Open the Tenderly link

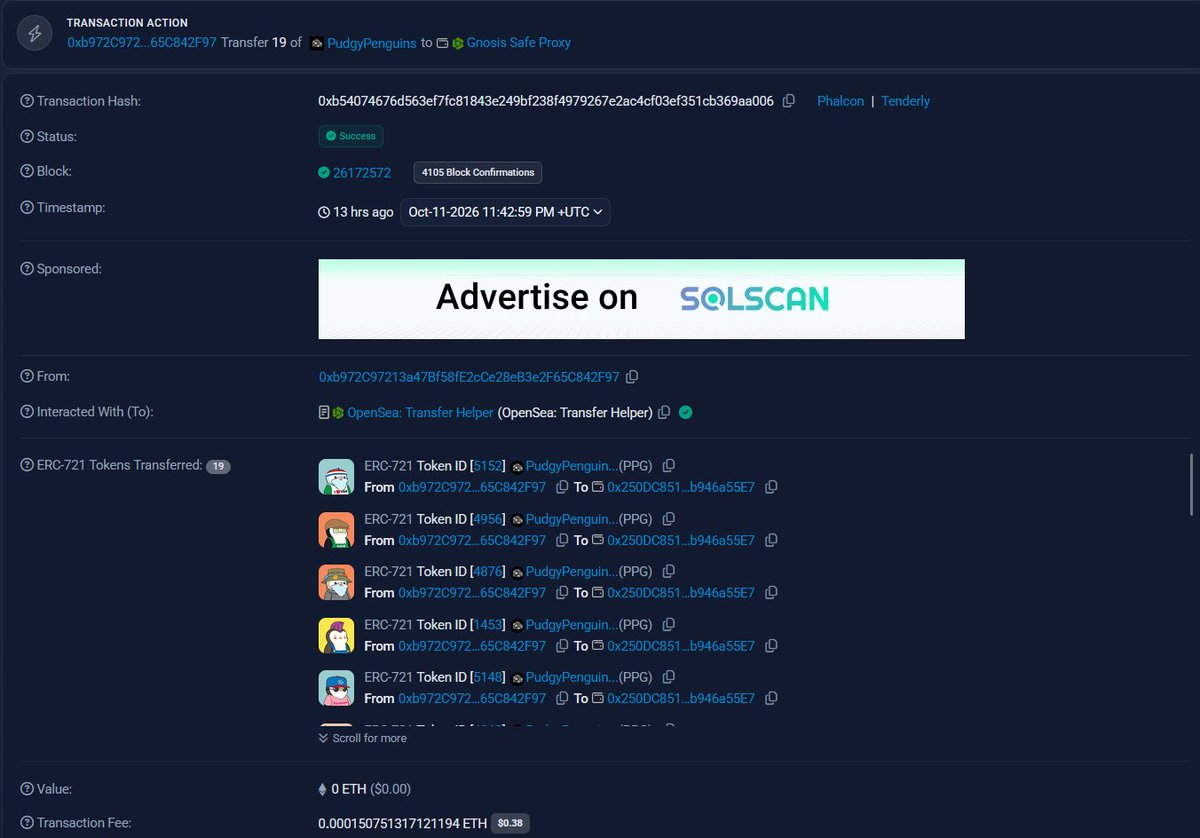tap(905, 101)
